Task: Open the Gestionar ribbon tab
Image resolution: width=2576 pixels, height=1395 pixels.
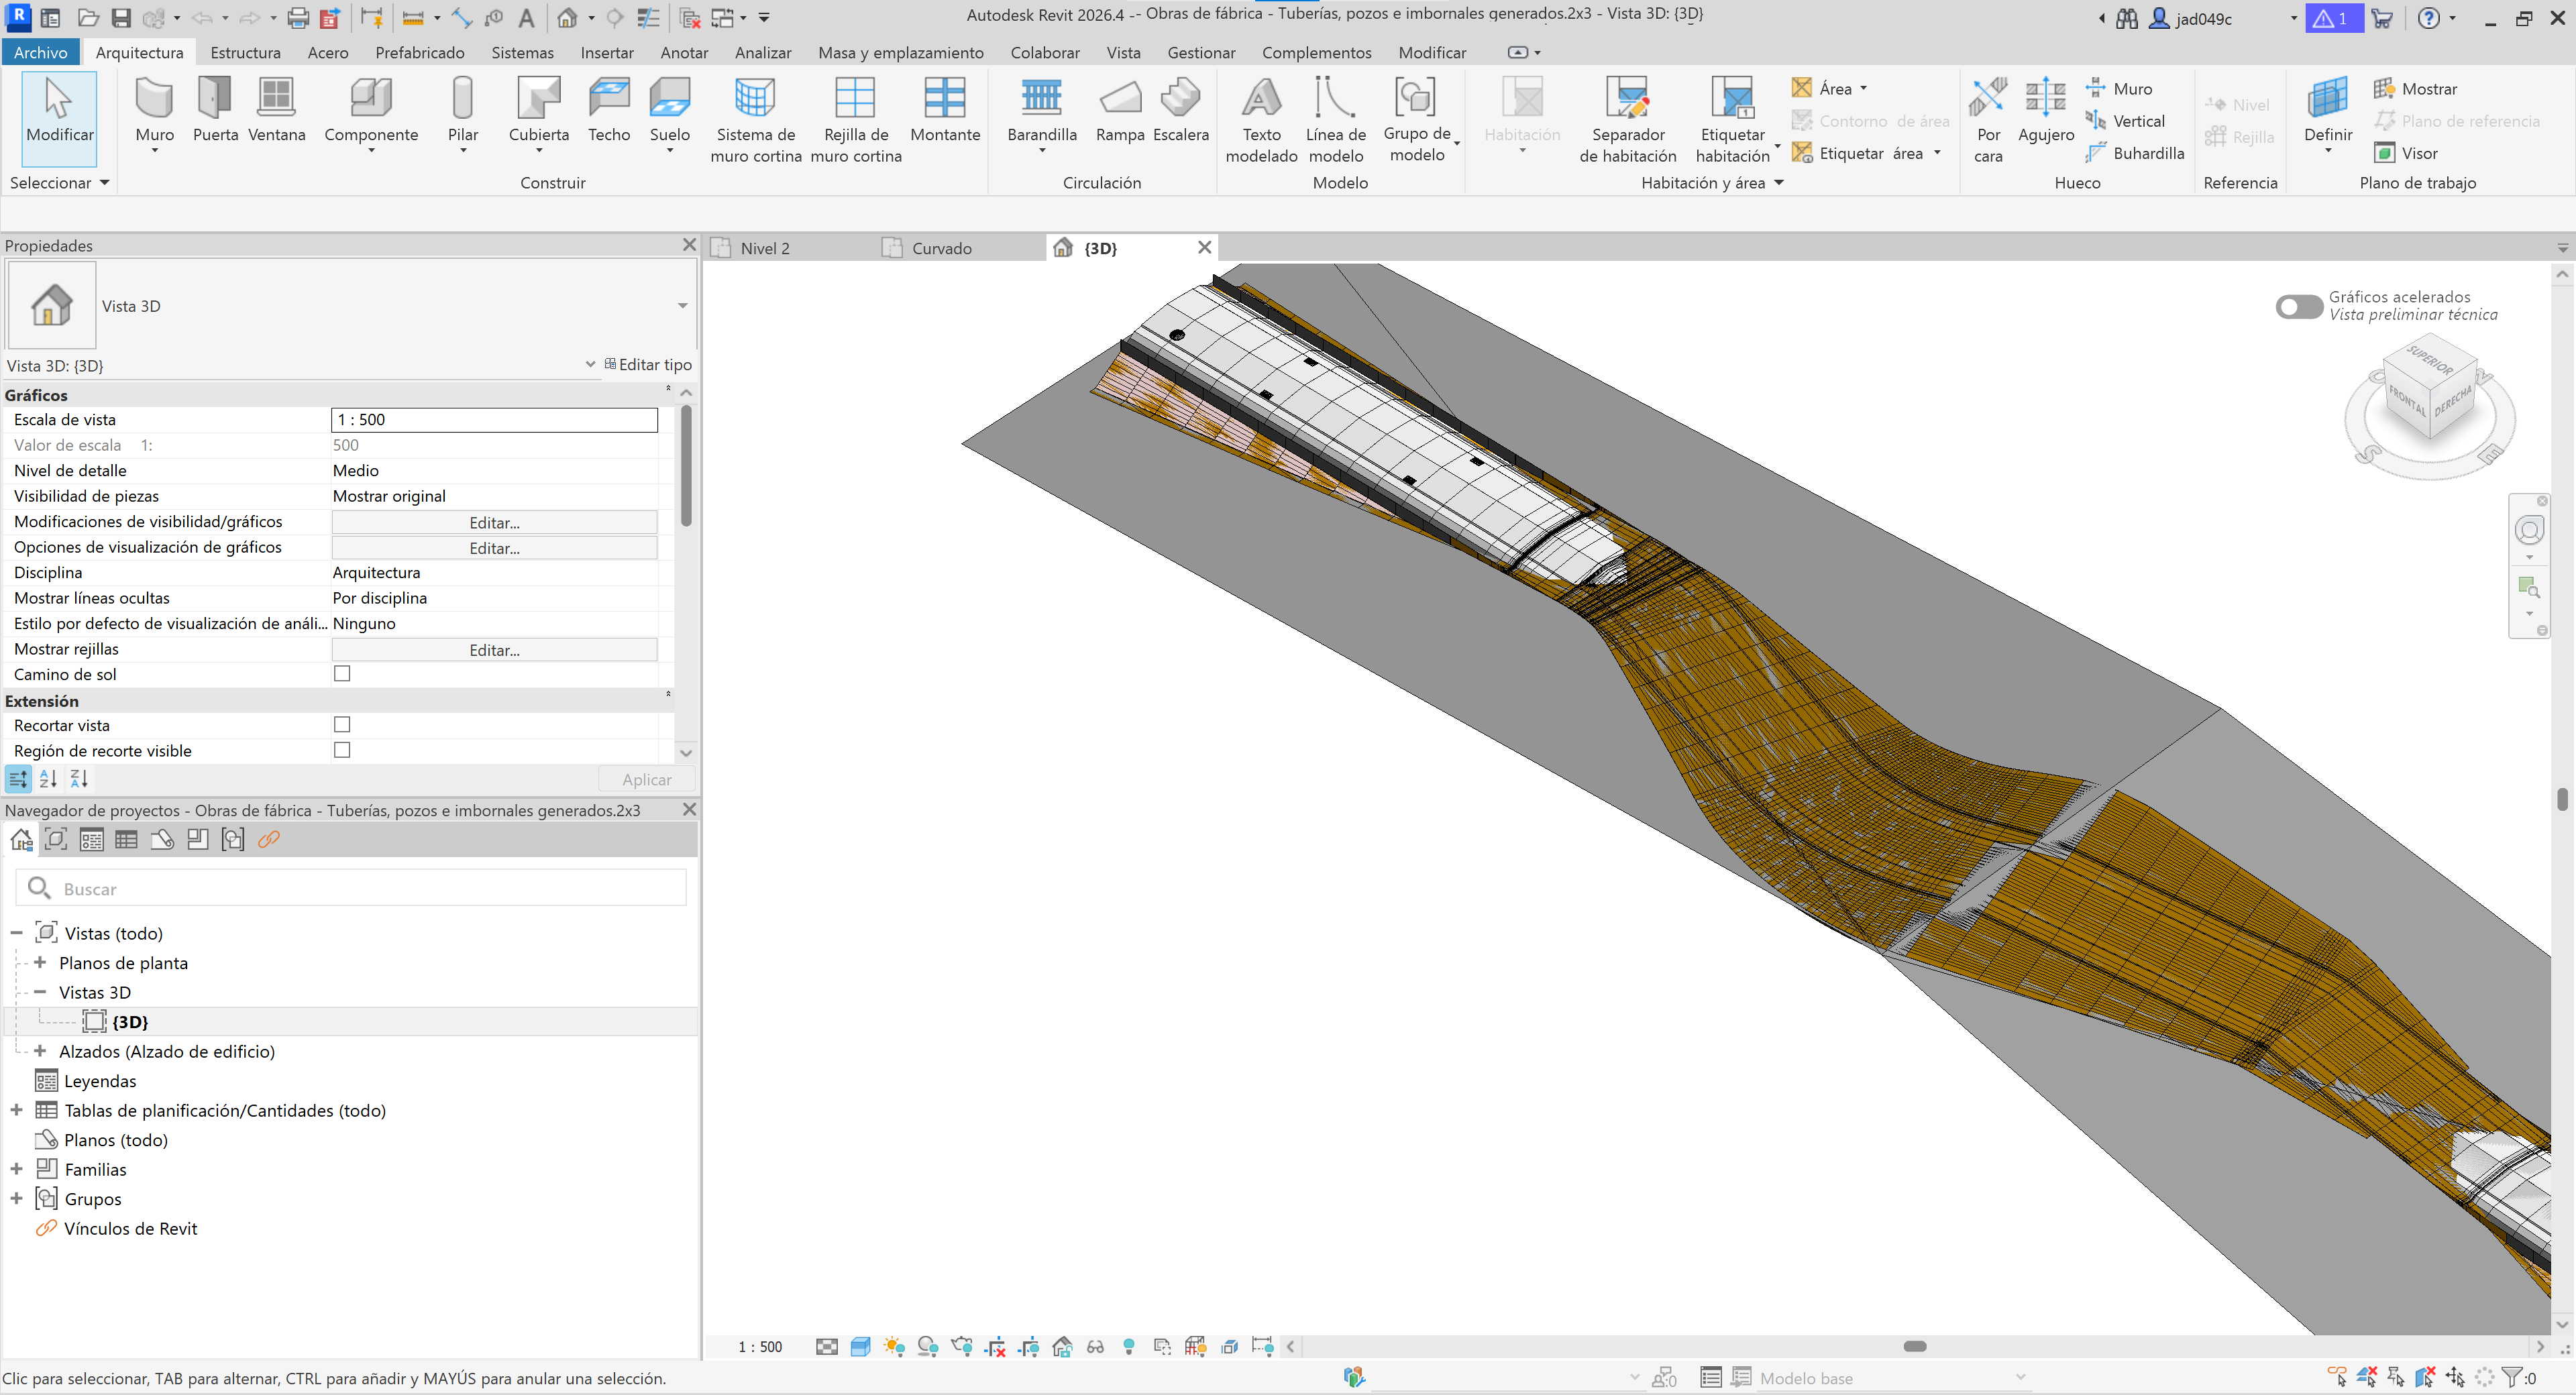Action: [x=1200, y=52]
